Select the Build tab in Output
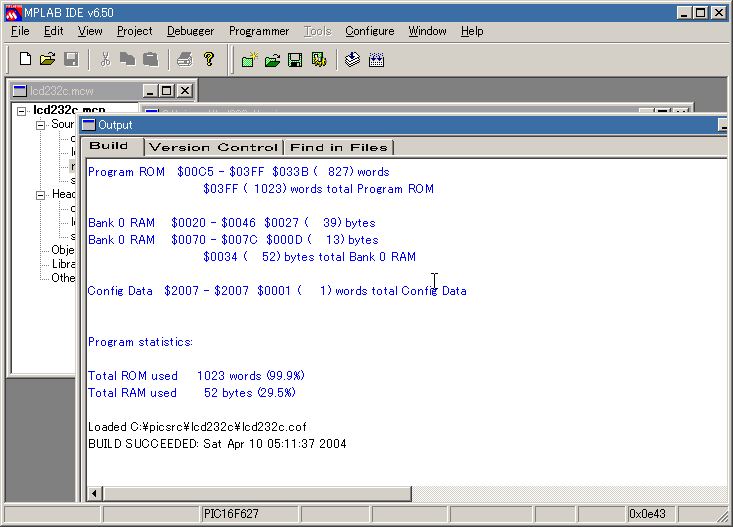Screen dimensions: 733x527 112,146
